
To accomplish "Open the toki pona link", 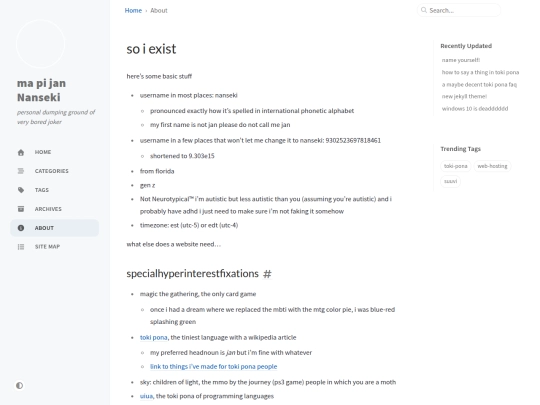I will pyautogui.click(x=154, y=338).
